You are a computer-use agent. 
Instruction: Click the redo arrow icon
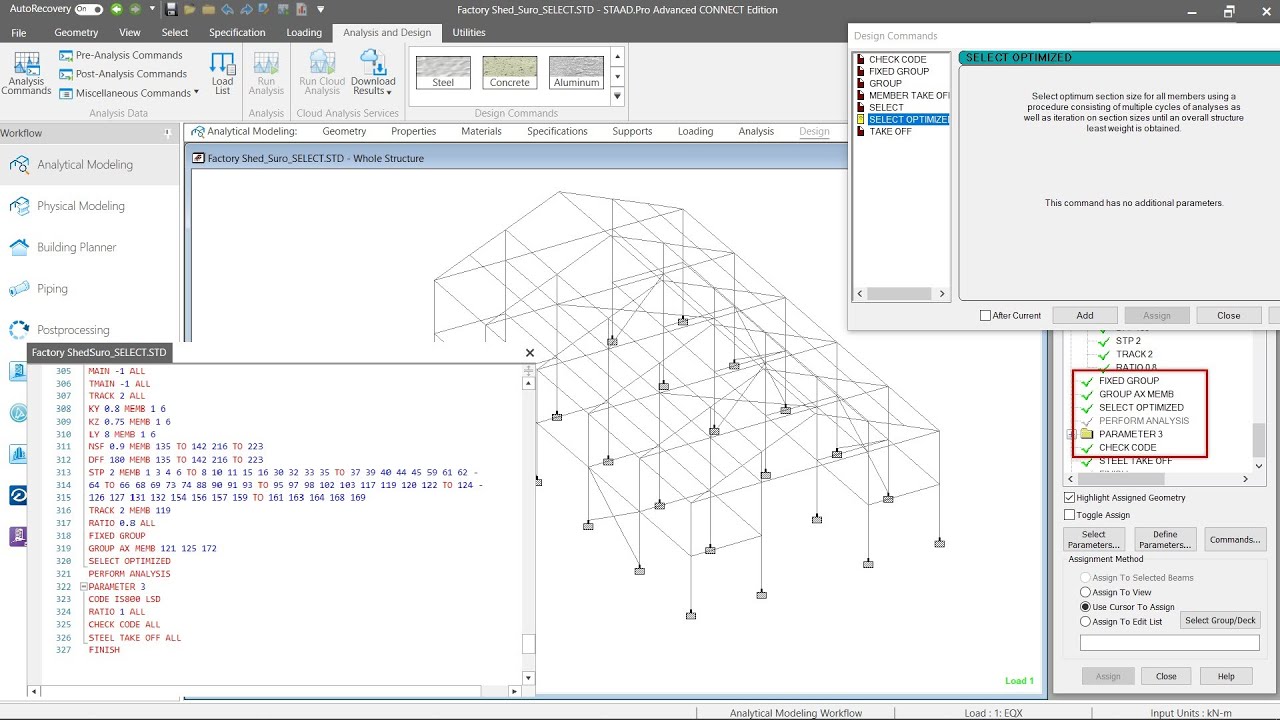(245, 10)
